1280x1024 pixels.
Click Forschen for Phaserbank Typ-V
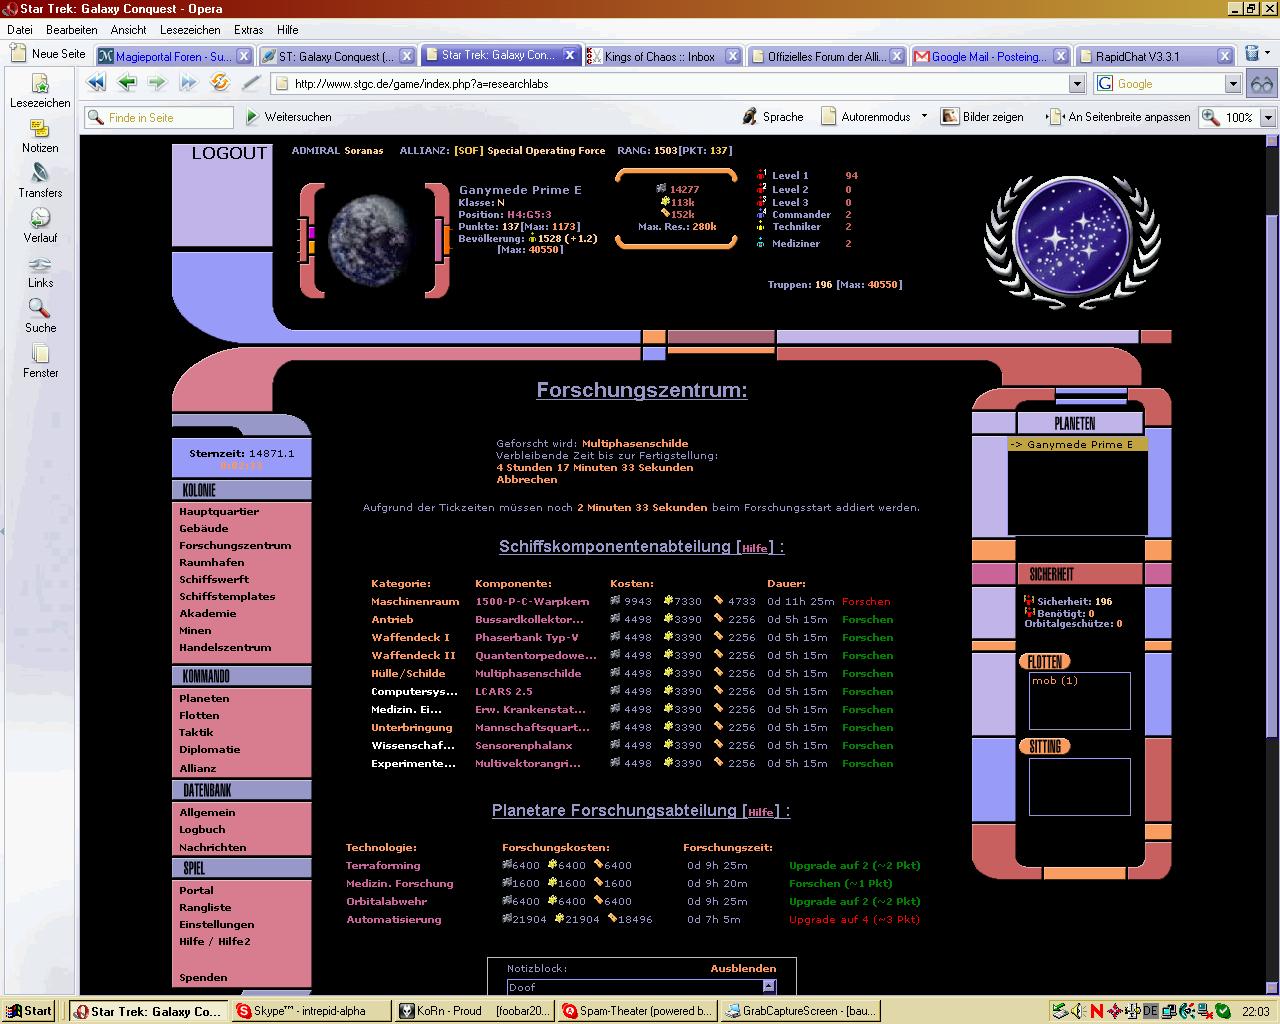pos(867,637)
